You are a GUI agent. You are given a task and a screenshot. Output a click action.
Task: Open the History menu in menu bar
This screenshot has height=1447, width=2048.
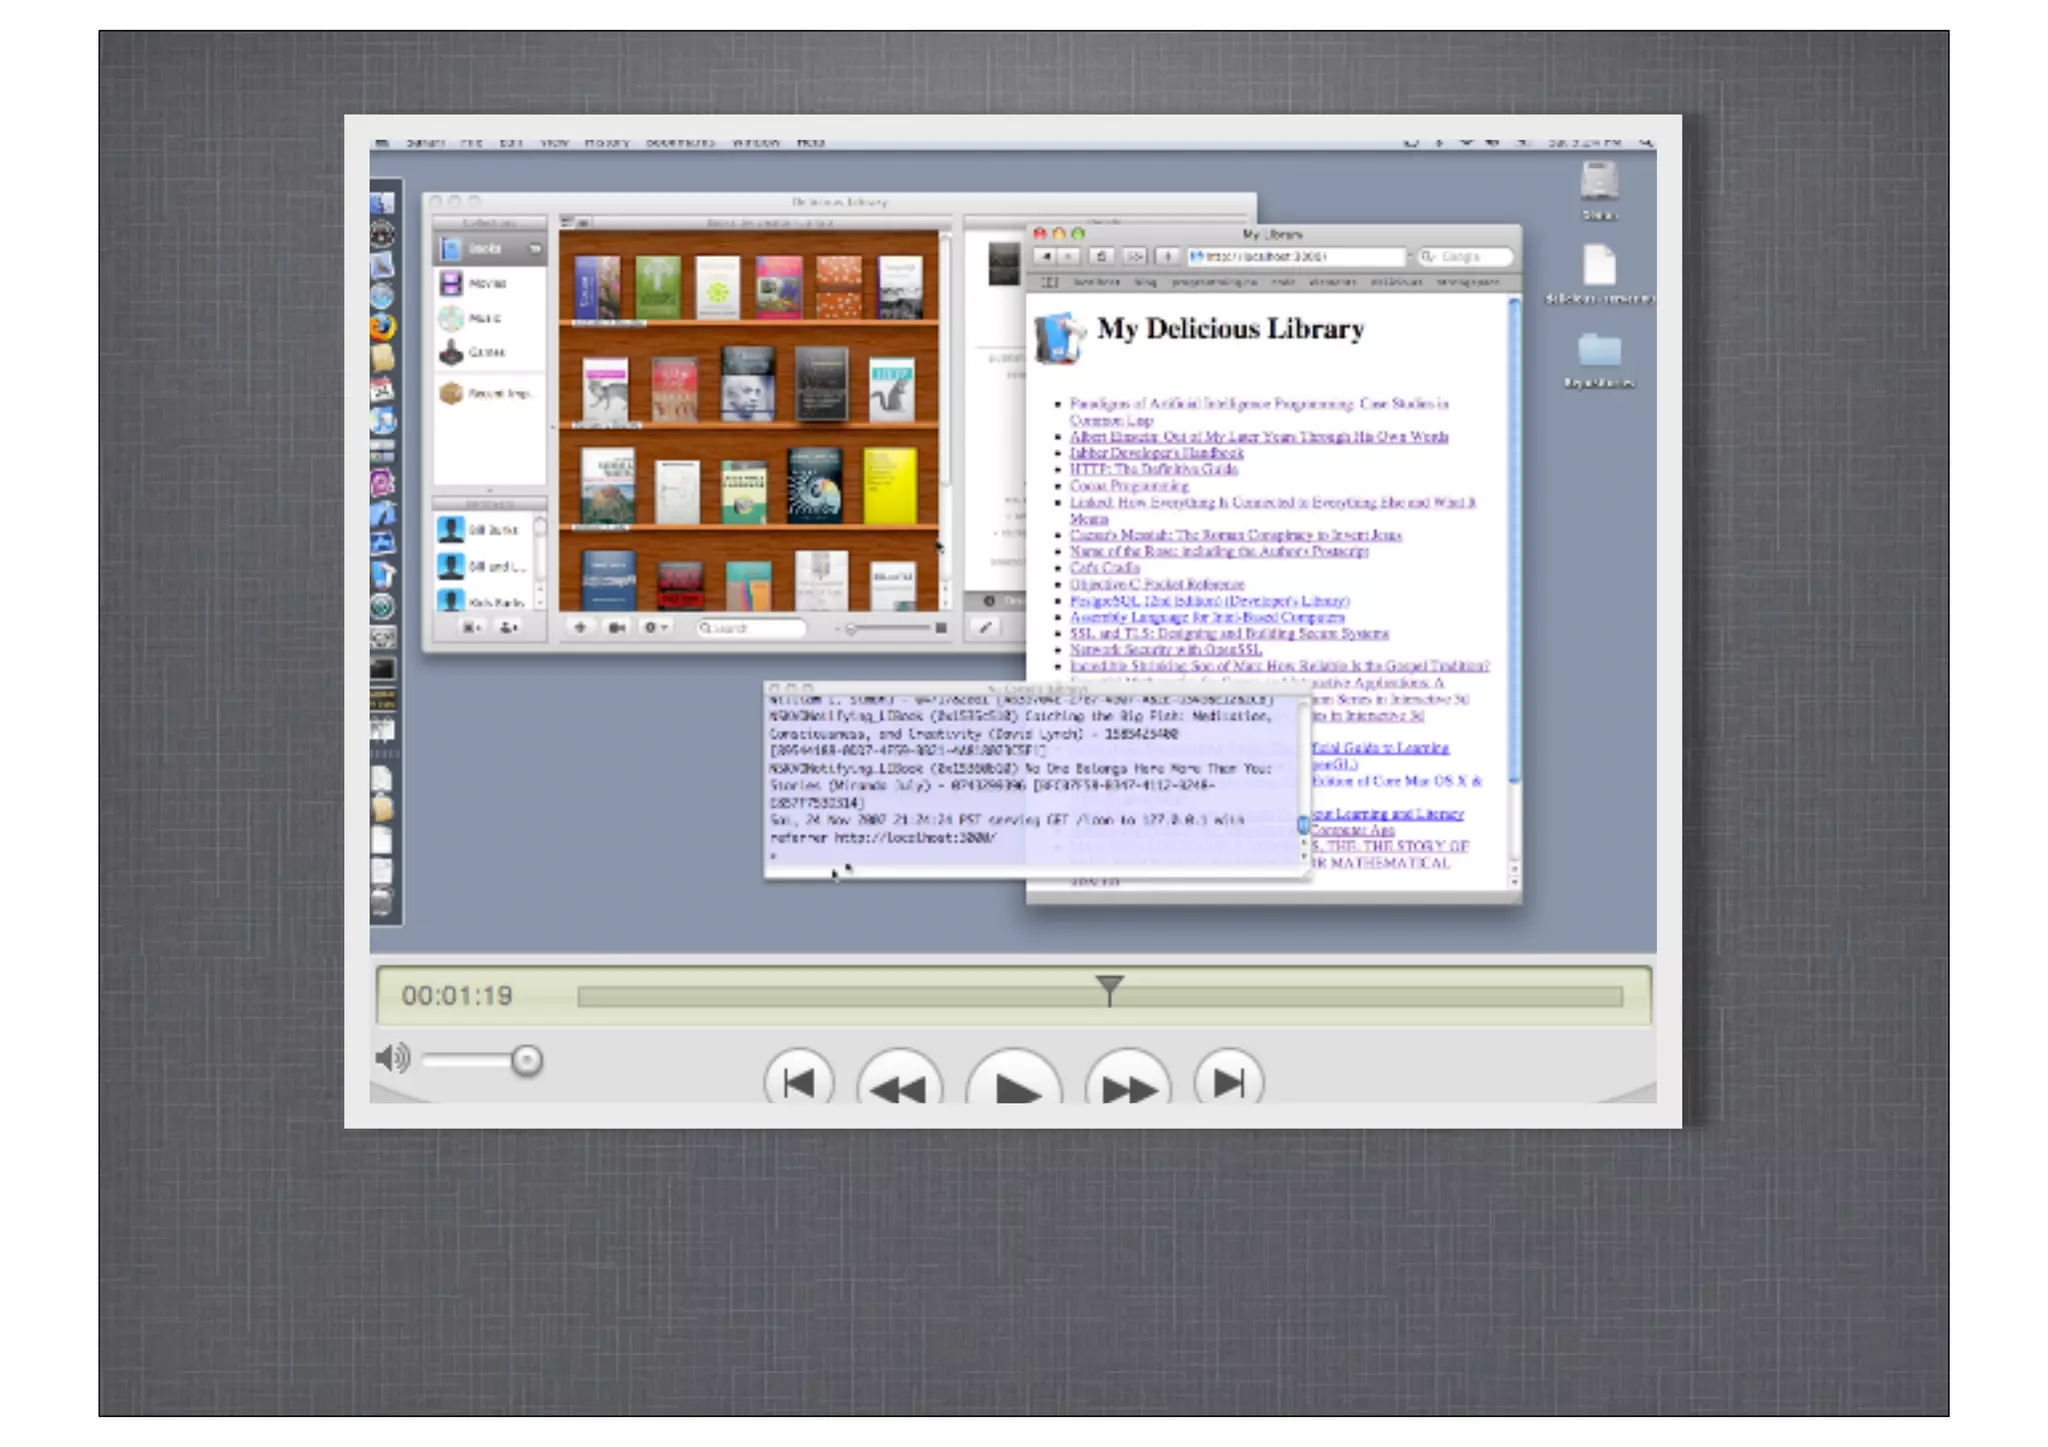606,143
